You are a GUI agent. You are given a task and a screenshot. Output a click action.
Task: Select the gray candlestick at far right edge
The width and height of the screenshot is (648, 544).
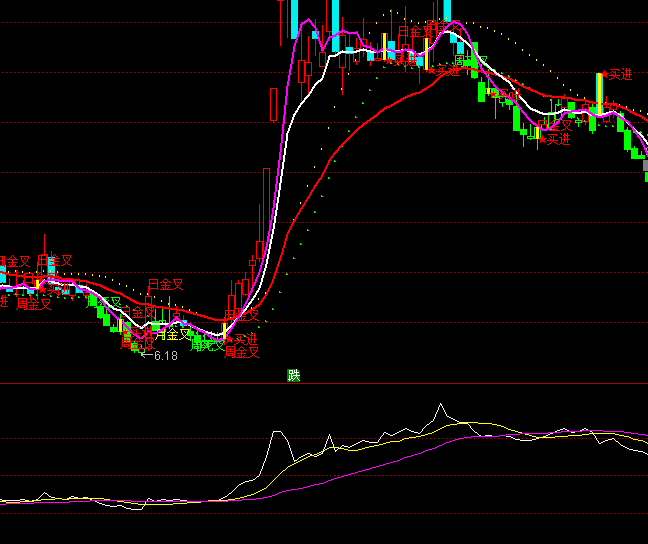click(x=645, y=167)
